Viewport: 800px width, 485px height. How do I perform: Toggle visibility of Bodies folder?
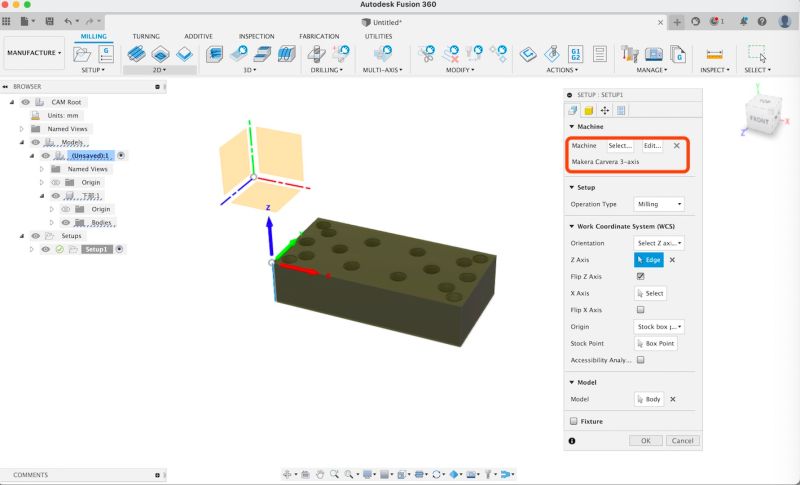[x=65, y=222]
